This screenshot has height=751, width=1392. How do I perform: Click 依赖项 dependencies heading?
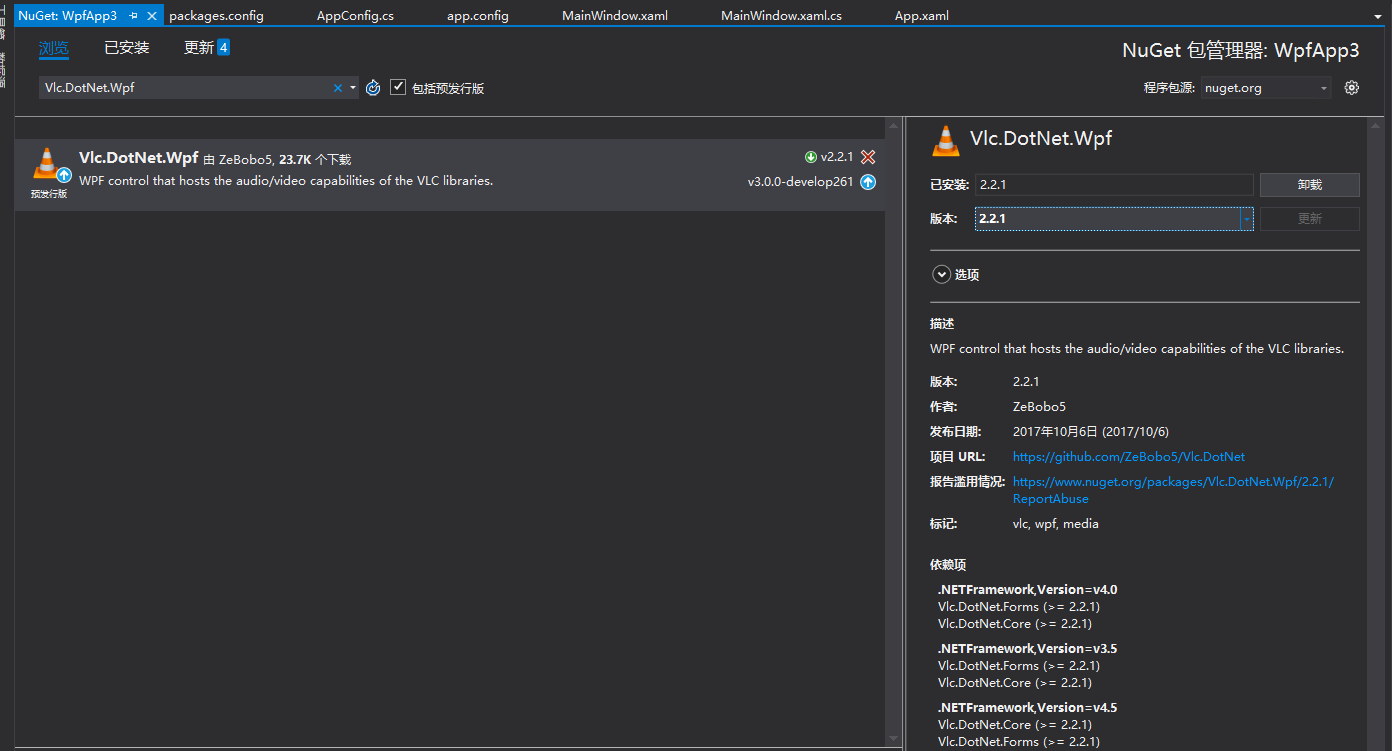pos(948,565)
